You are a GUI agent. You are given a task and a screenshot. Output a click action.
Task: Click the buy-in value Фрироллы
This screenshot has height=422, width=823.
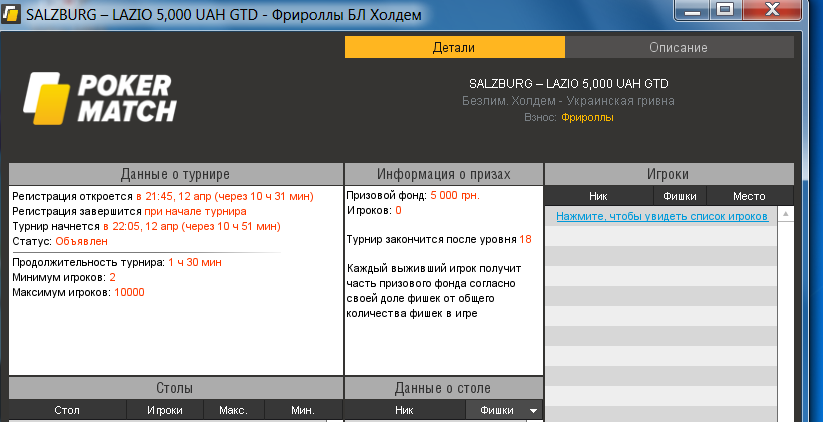click(x=587, y=118)
